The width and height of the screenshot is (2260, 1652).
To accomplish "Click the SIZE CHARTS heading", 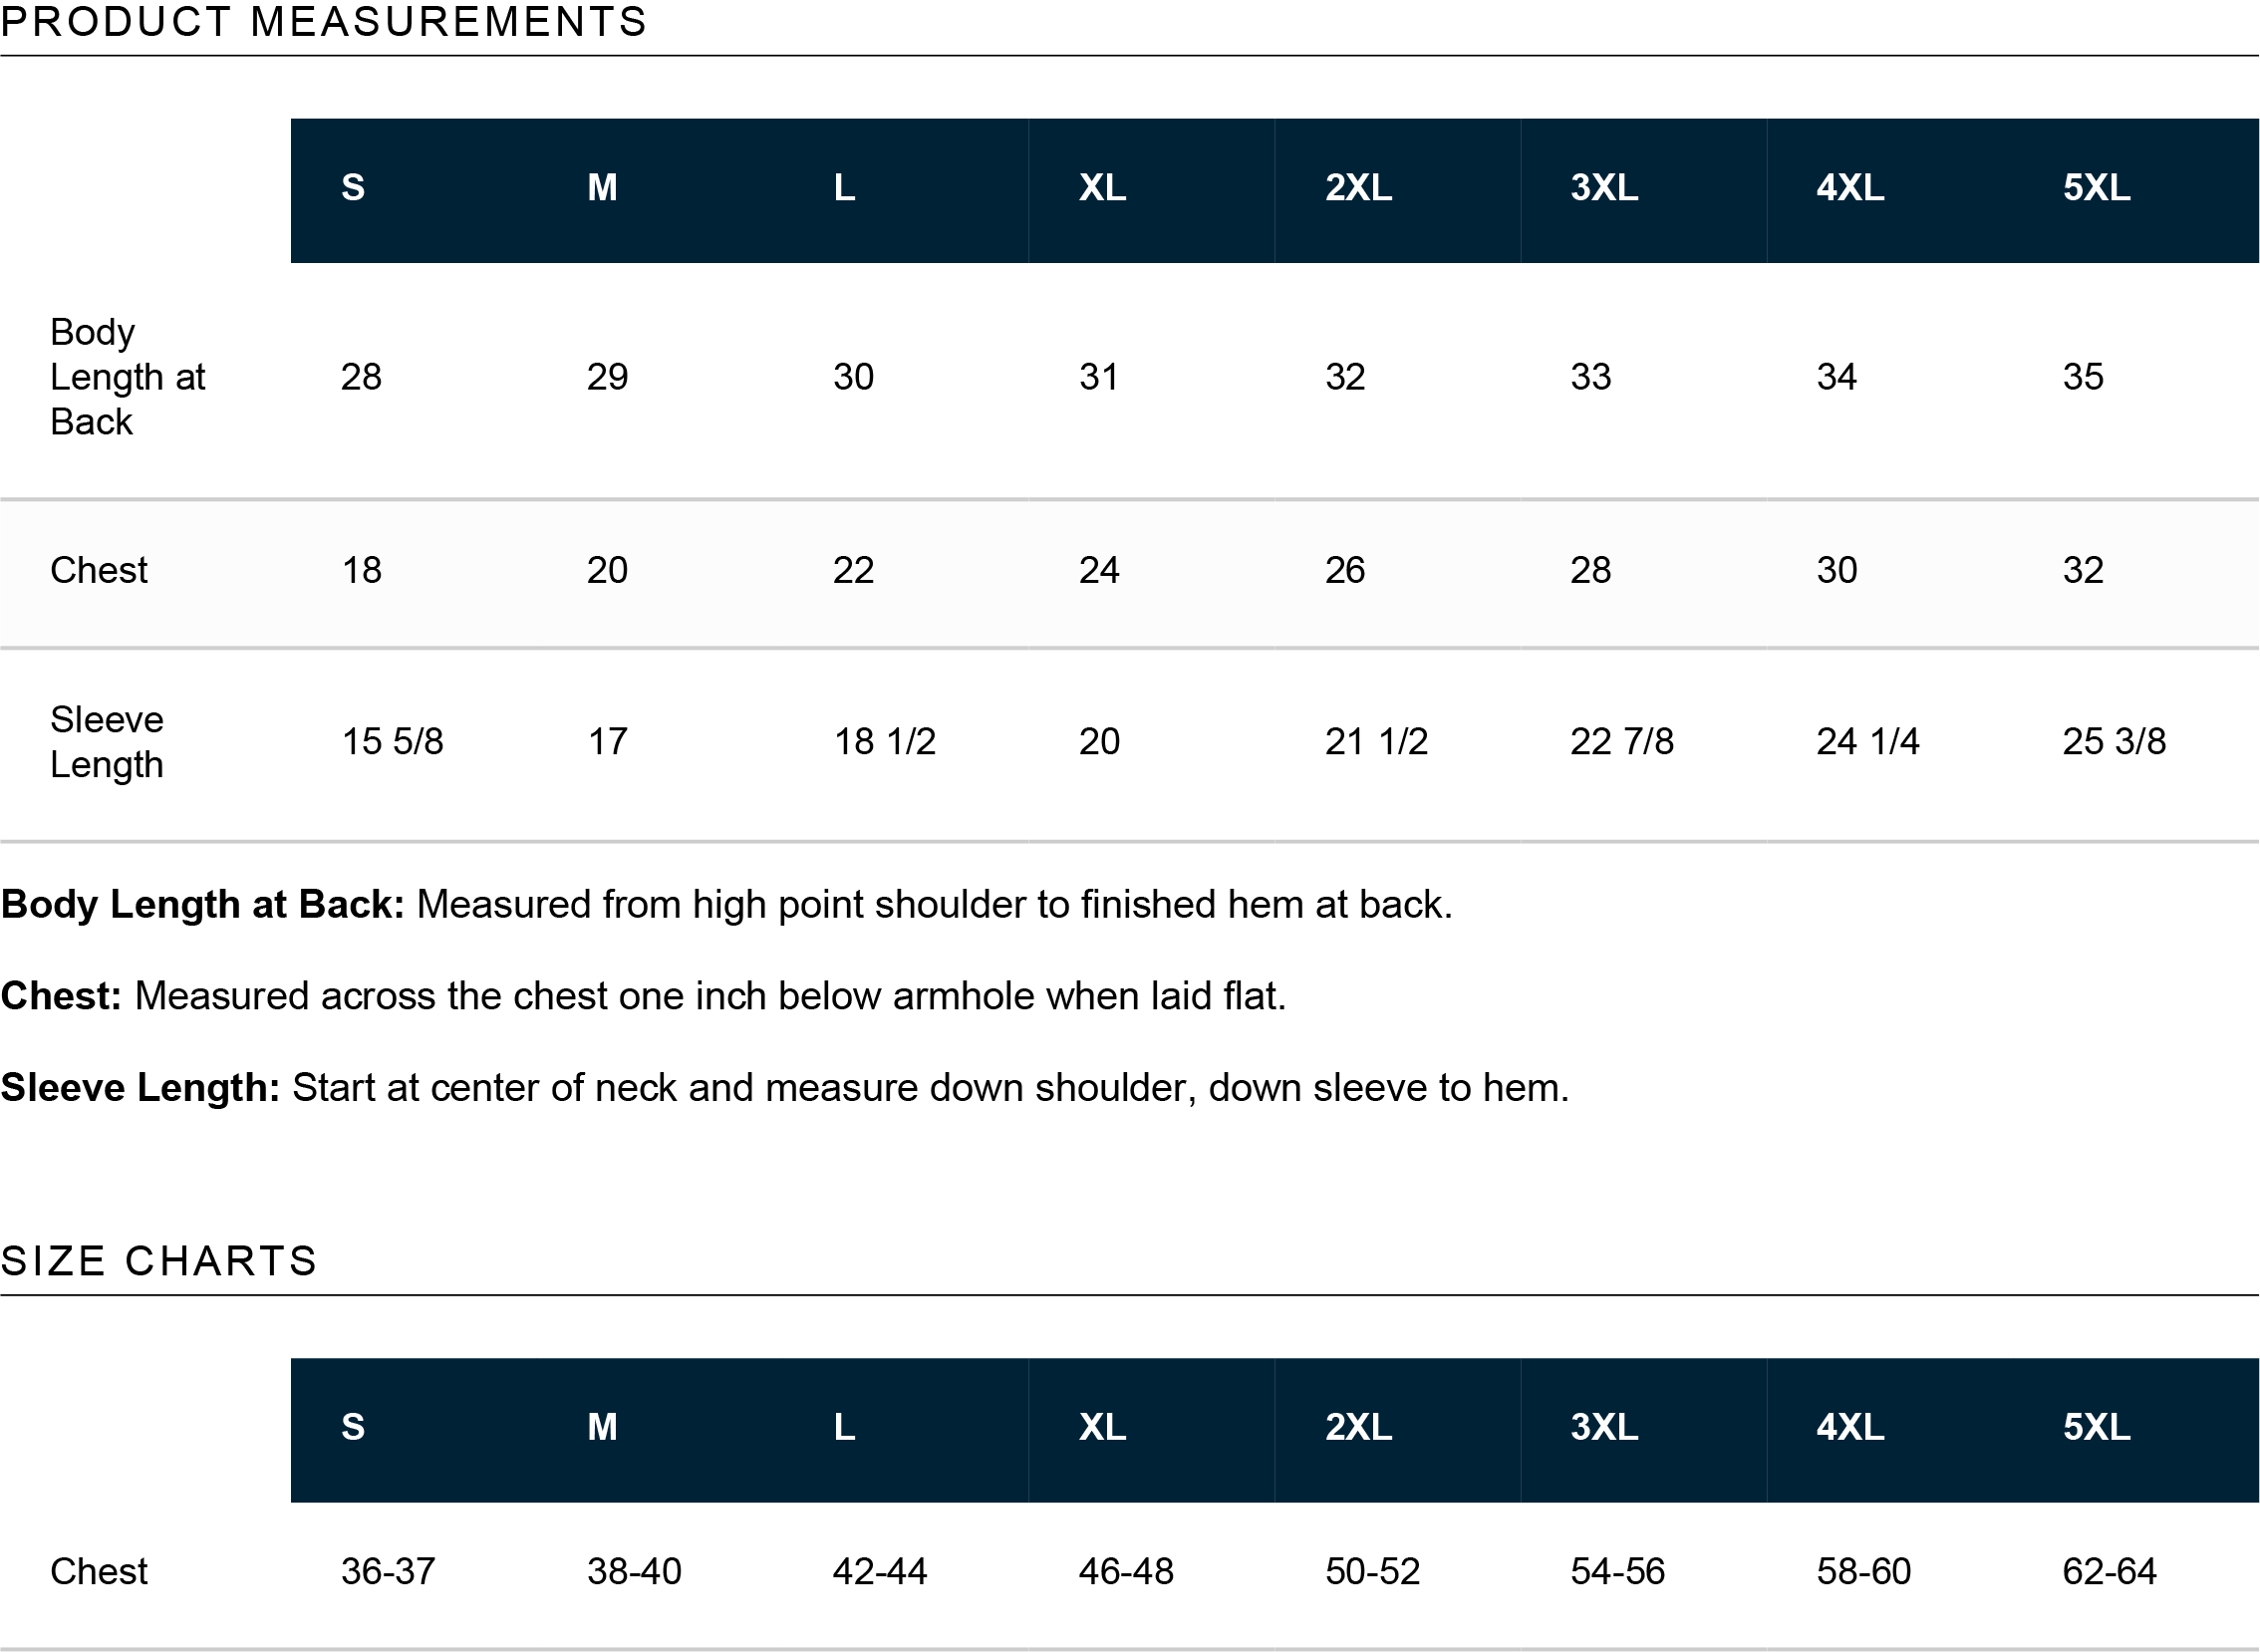I will pyautogui.click(x=158, y=1261).
